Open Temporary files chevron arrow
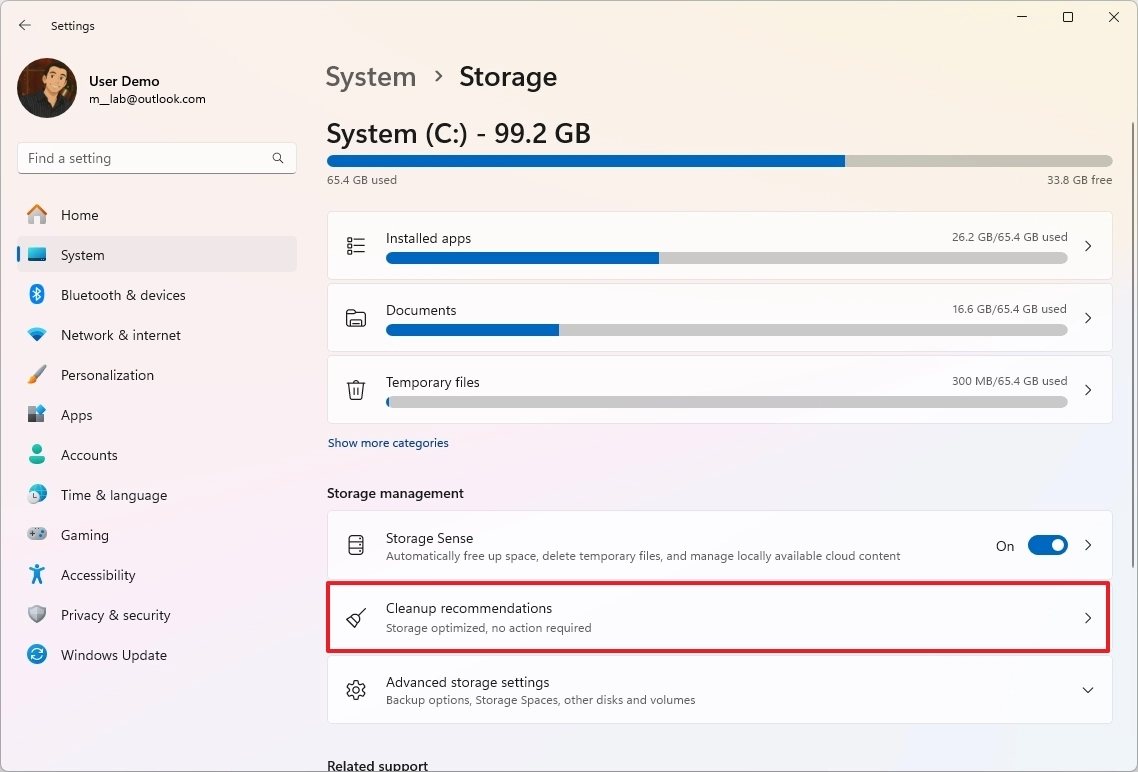The height and width of the screenshot is (772, 1138). click(1088, 390)
